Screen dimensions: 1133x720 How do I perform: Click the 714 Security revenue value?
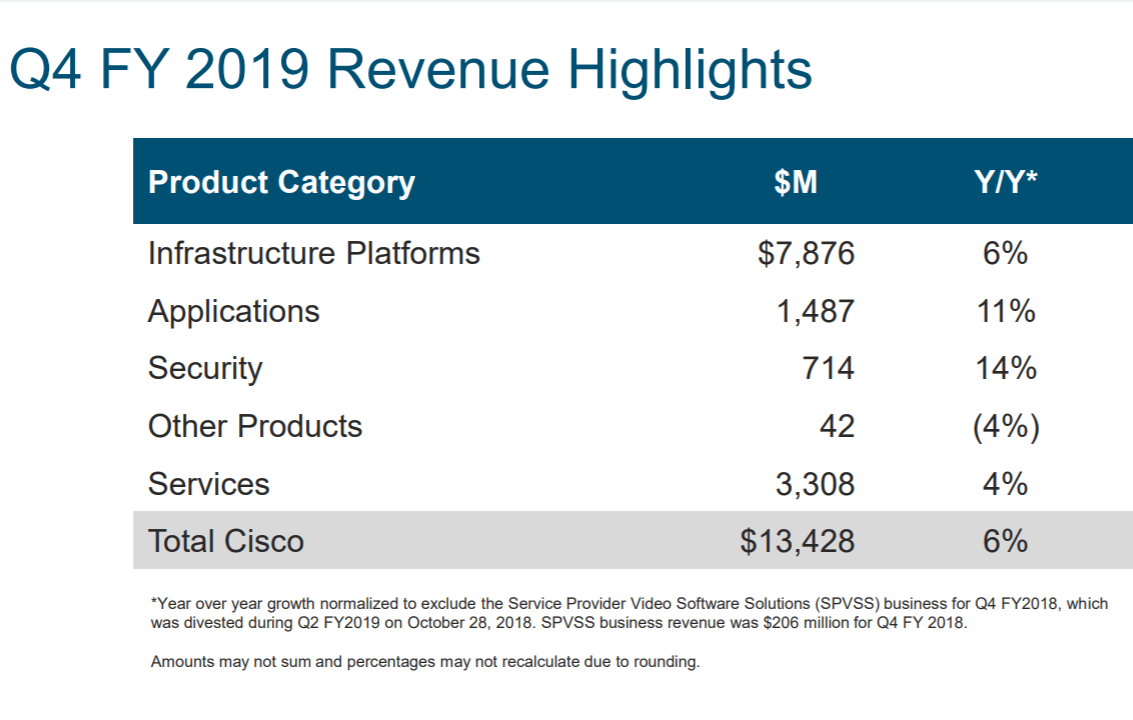(x=828, y=369)
